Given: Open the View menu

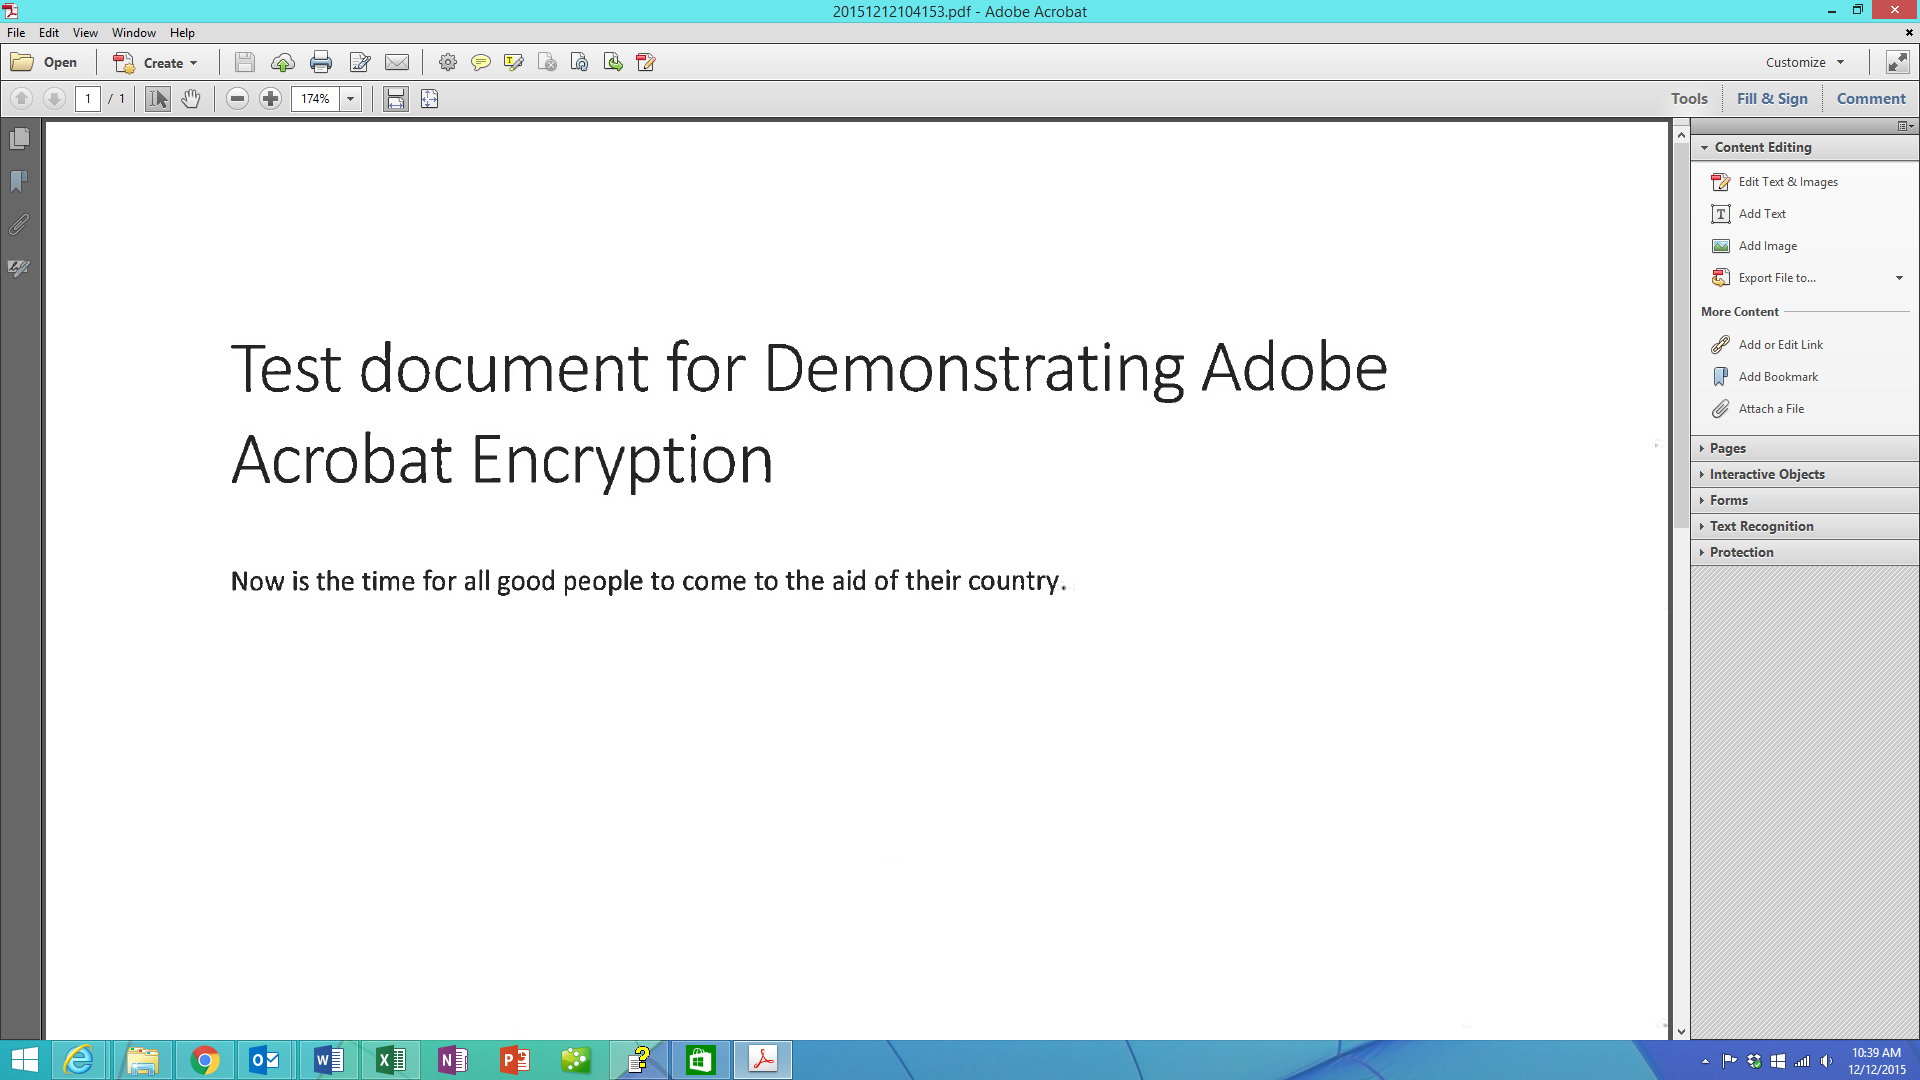Looking at the screenshot, I should 85,33.
